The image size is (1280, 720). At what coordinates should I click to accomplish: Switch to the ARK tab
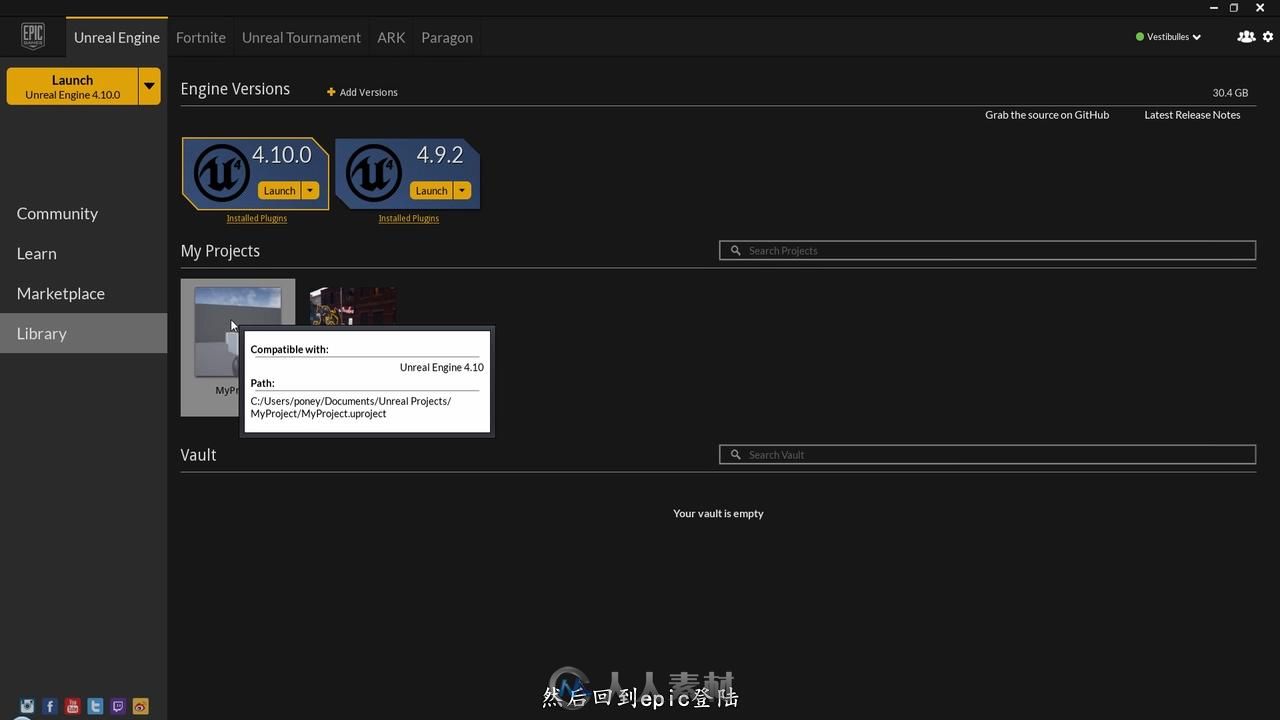coord(391,37)
